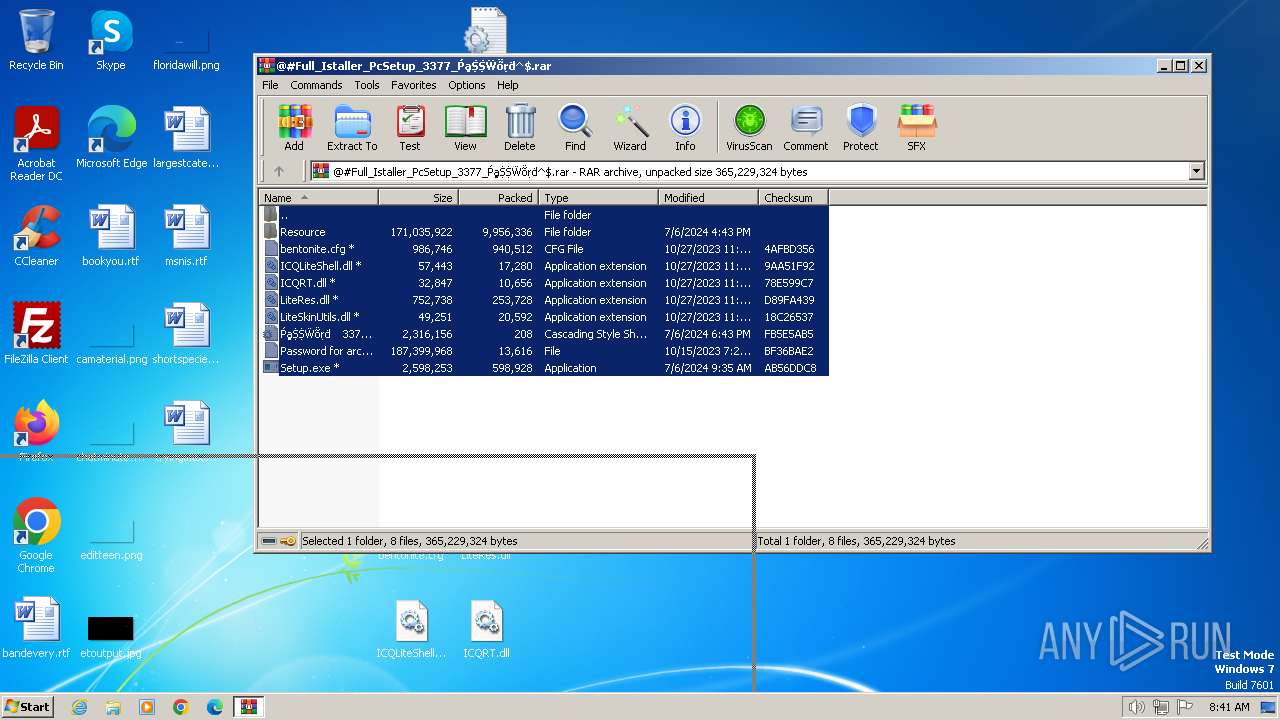Click the Extract To toolbar icon
The width and height of the screenshot is (1280, 720).
click(352, 127)
